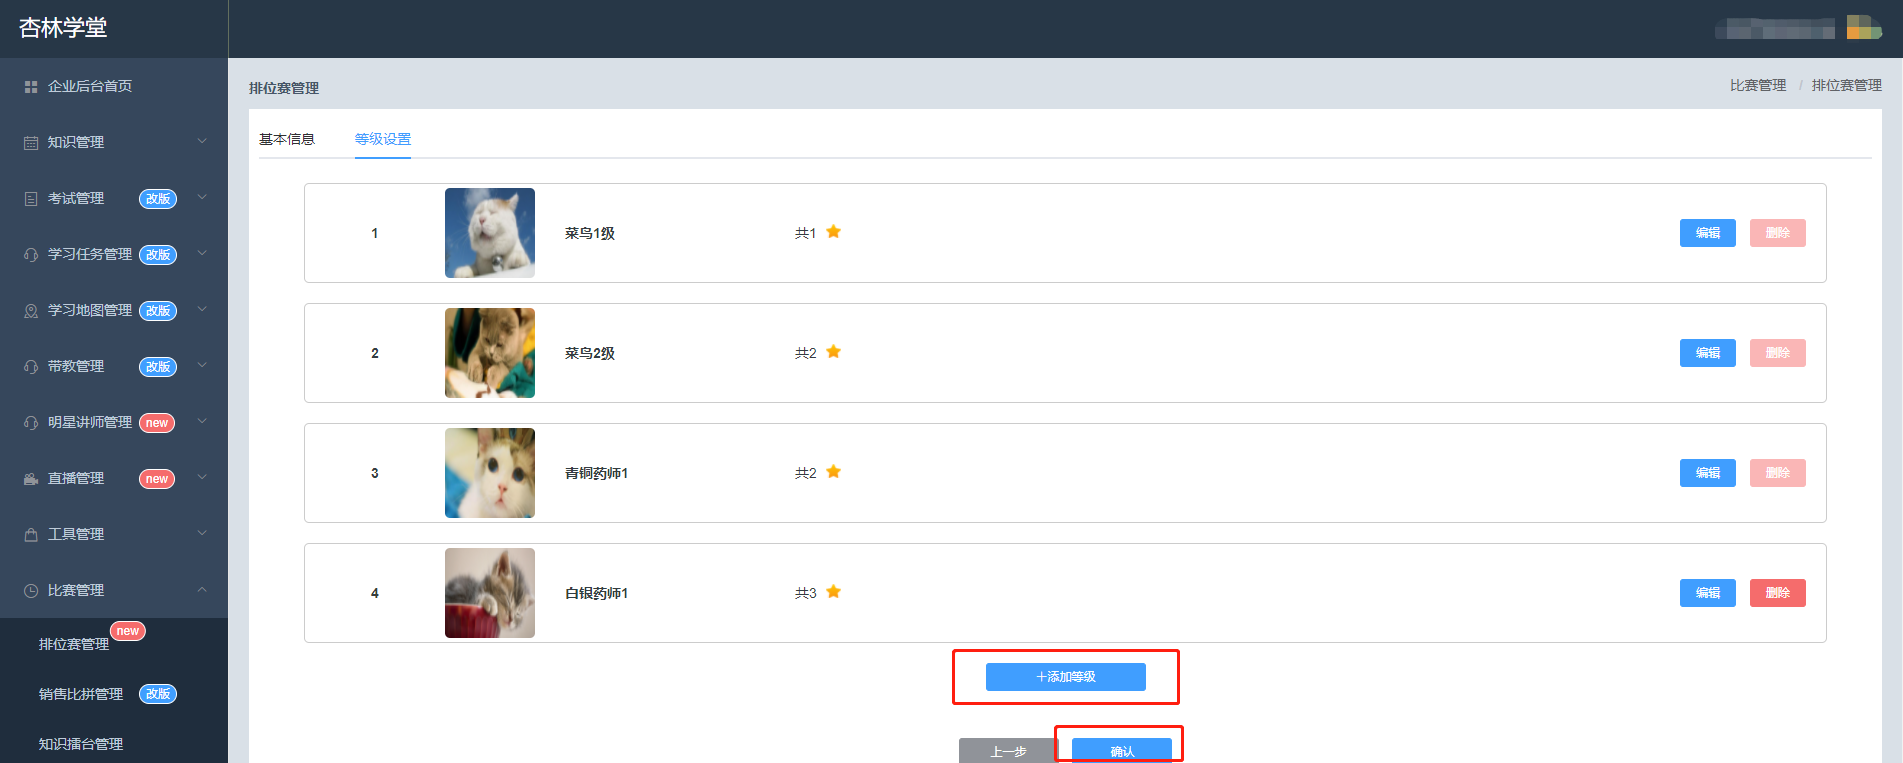
Task: Click the 菜鸟2级 cat thumbnail
Action: [490, 353]
